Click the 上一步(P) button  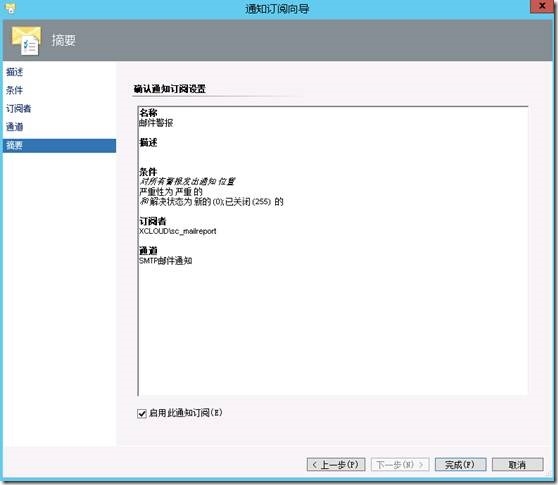(x=336, y=464)
